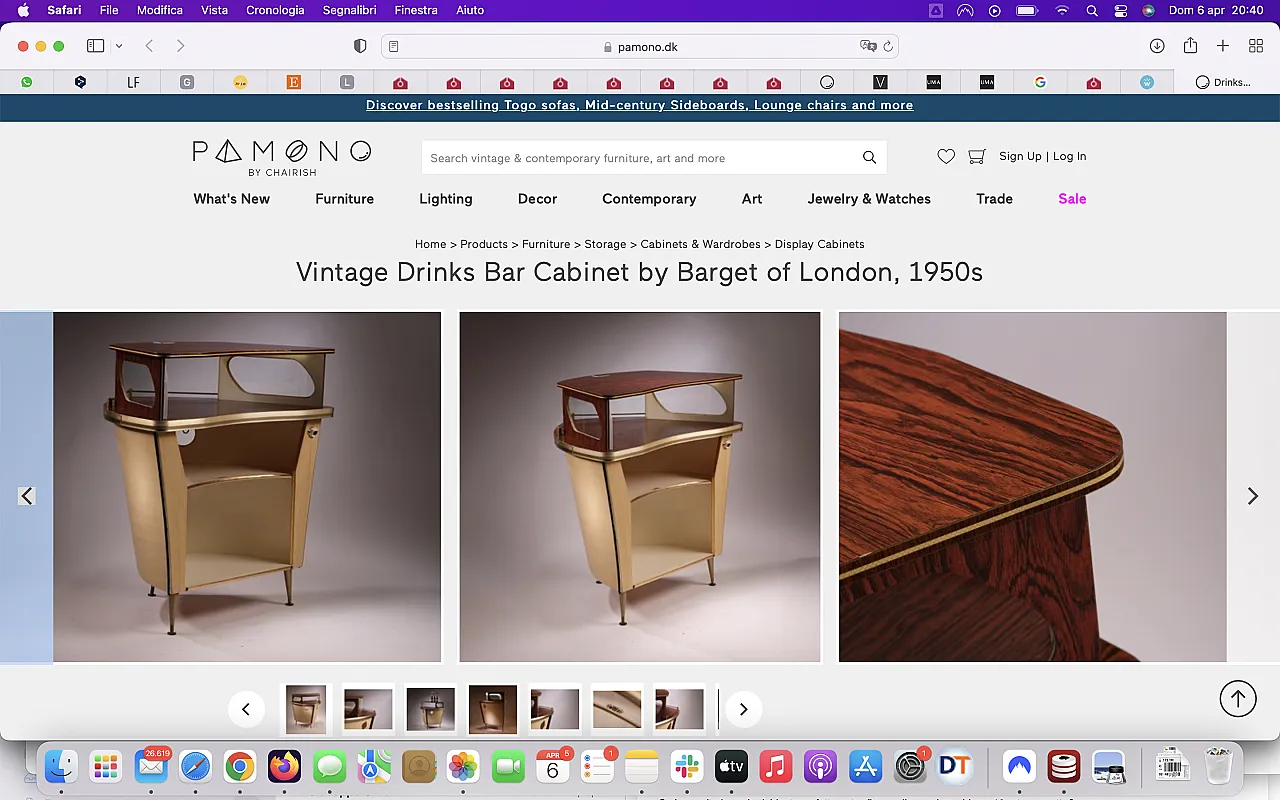
Task: Select the thumbnail with the dark brown background
Action: (x=493, y=709)
